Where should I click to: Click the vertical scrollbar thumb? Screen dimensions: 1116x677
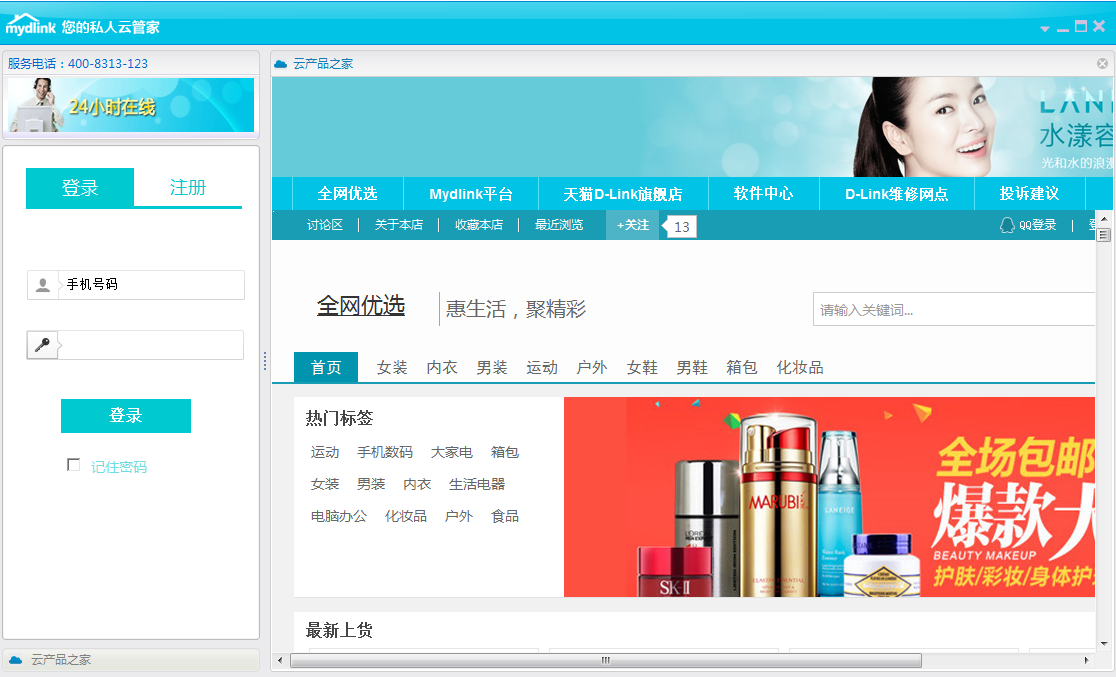coord(1103,234)
